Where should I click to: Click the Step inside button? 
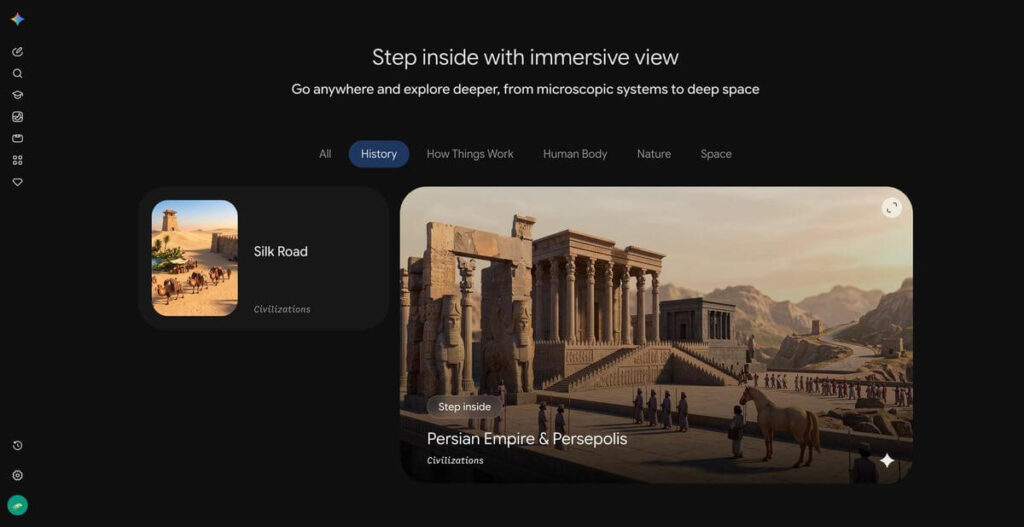464,407
